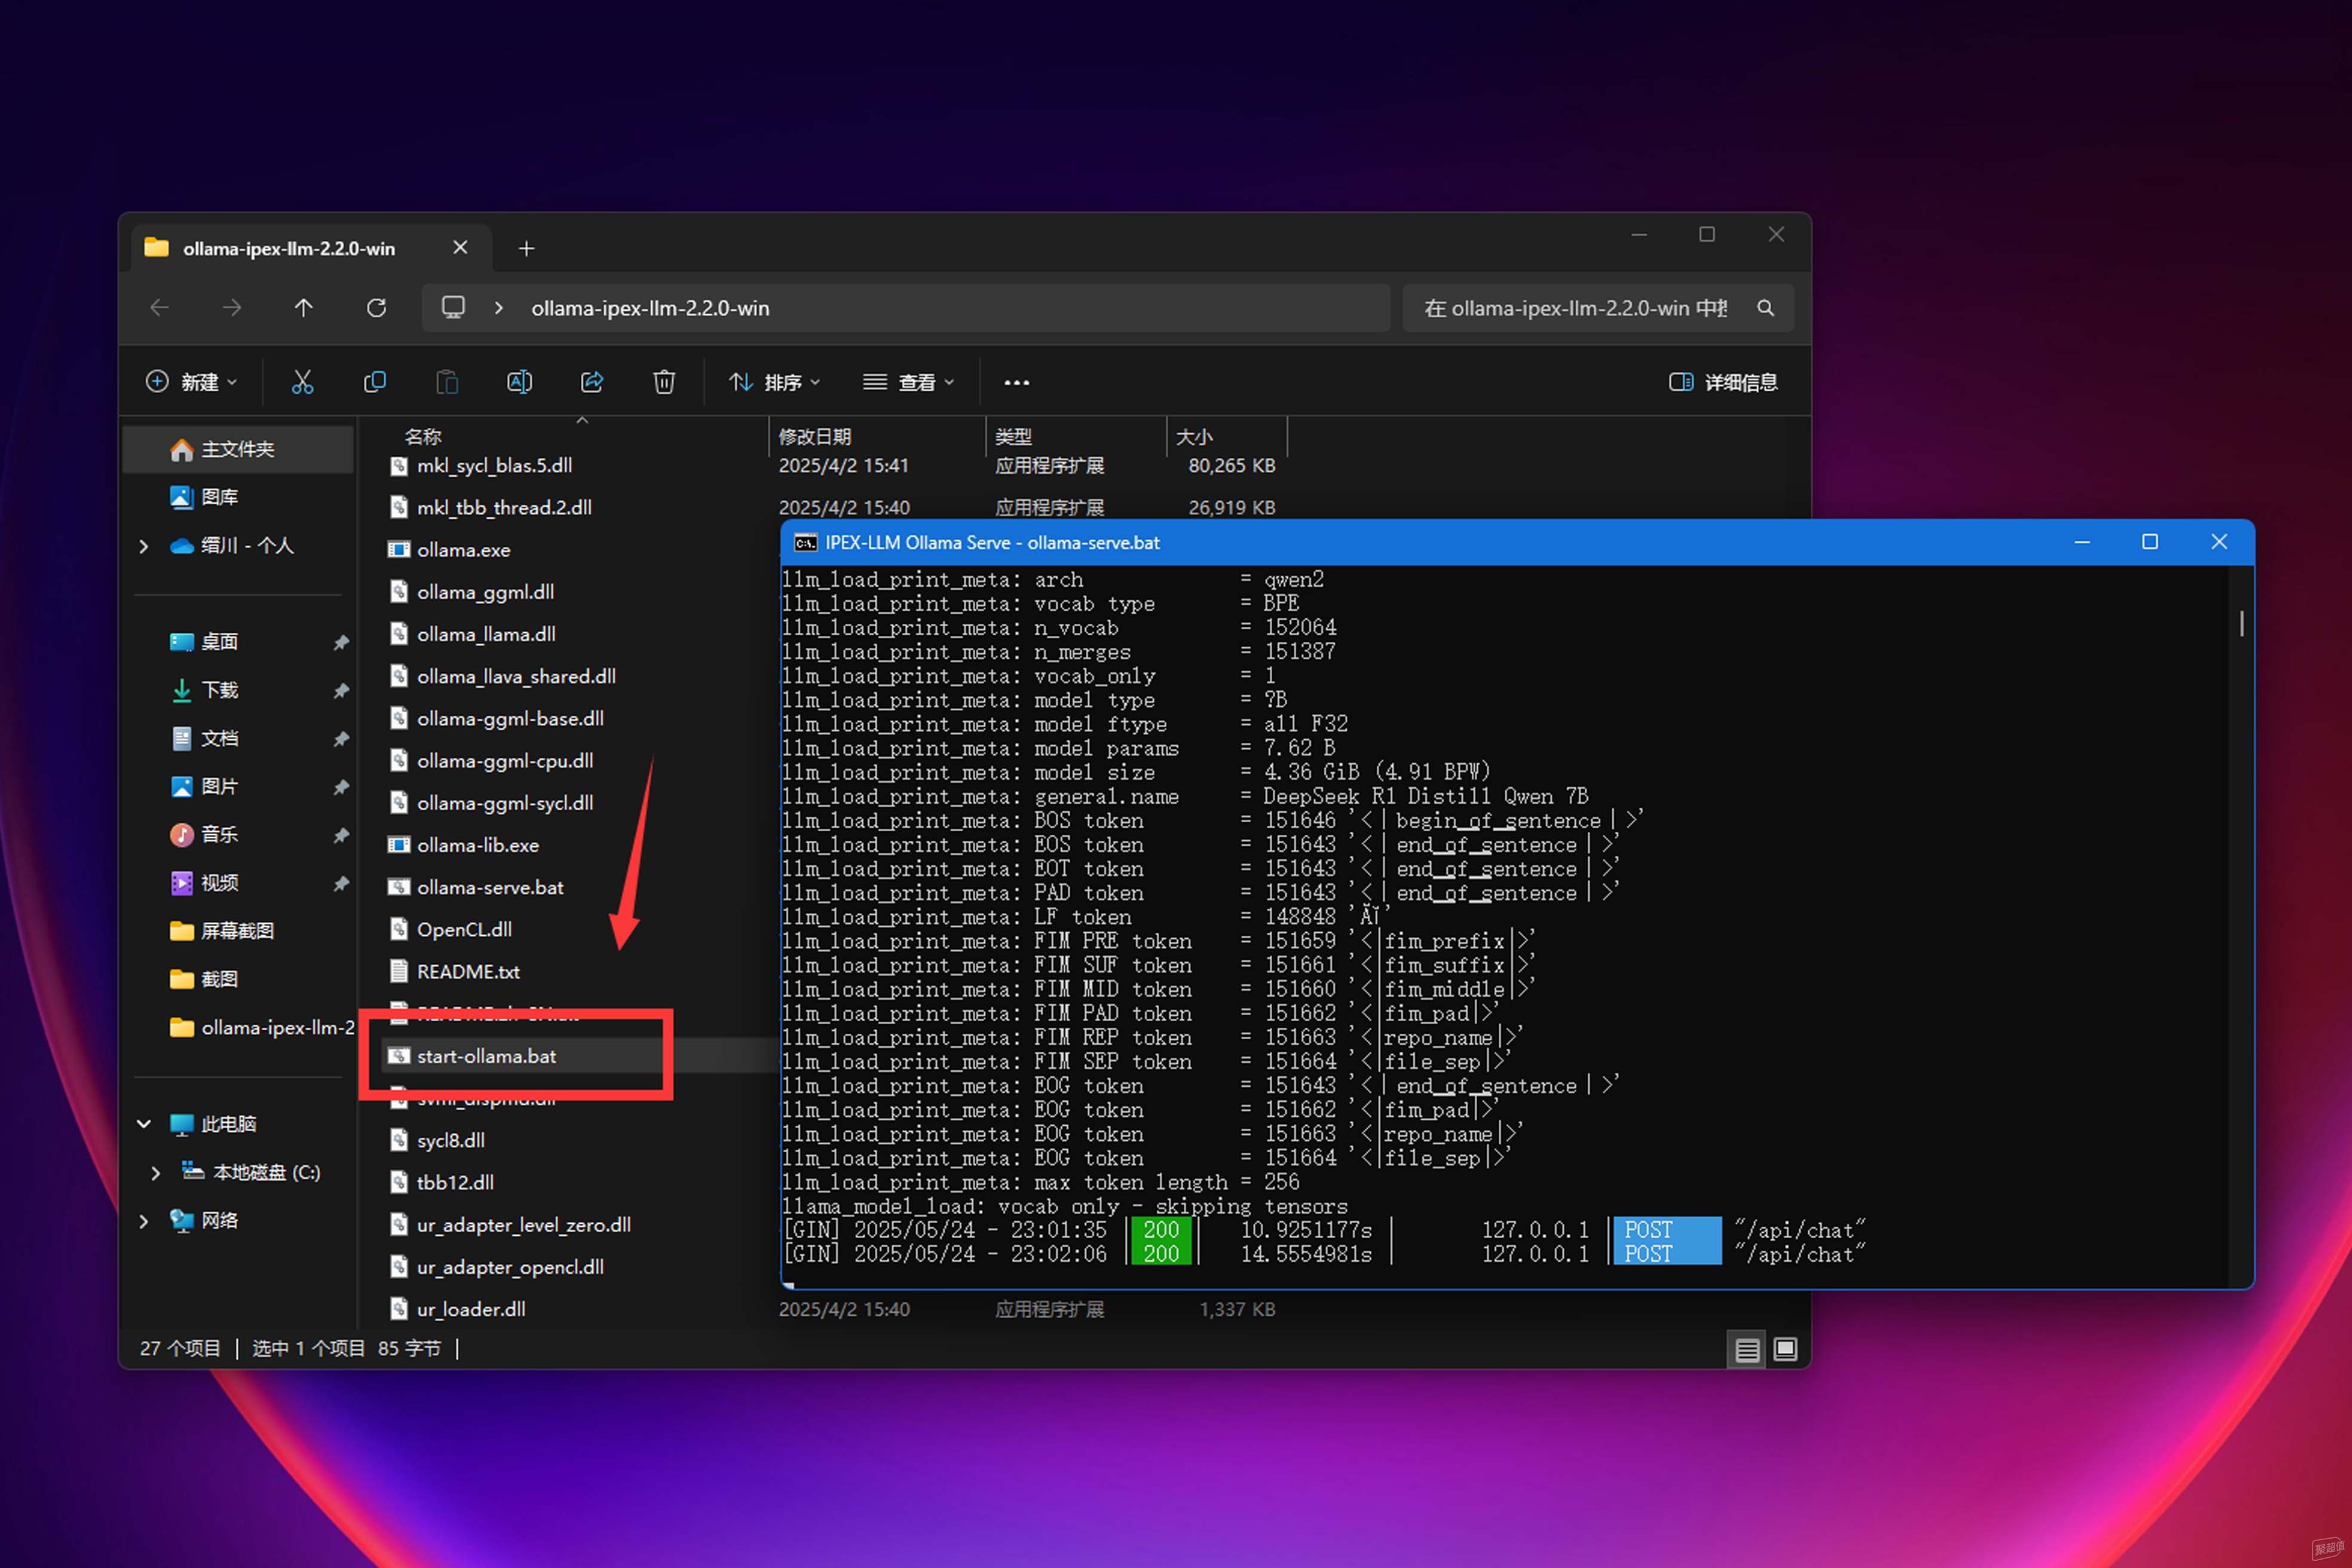Select the file ollama-serve.bat
2352x1568 pixels.
click(490, 888)
